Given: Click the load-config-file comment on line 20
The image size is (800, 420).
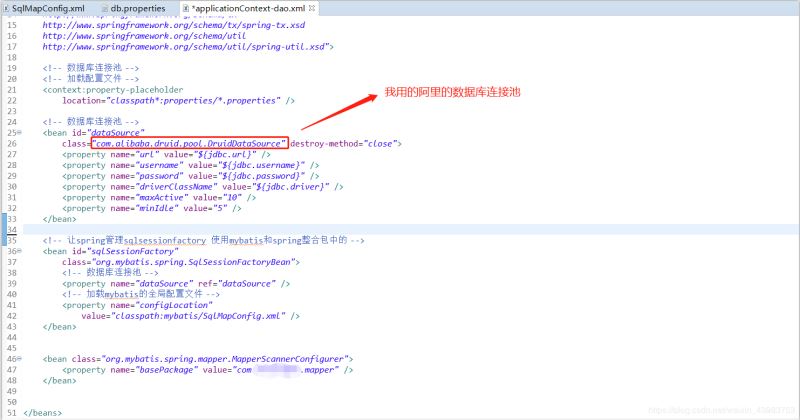Looking at the screenshot, I should [91, 79].
